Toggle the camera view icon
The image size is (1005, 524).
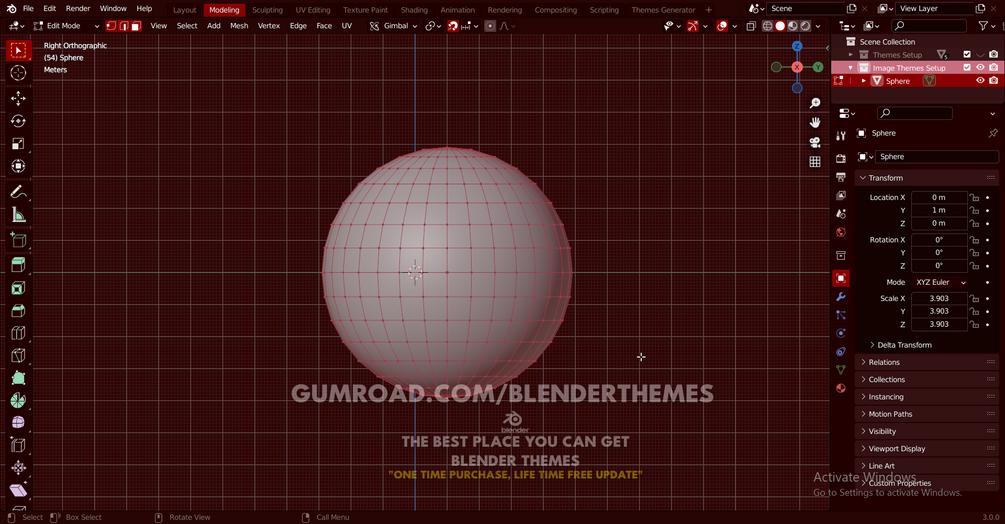(815, 142)
